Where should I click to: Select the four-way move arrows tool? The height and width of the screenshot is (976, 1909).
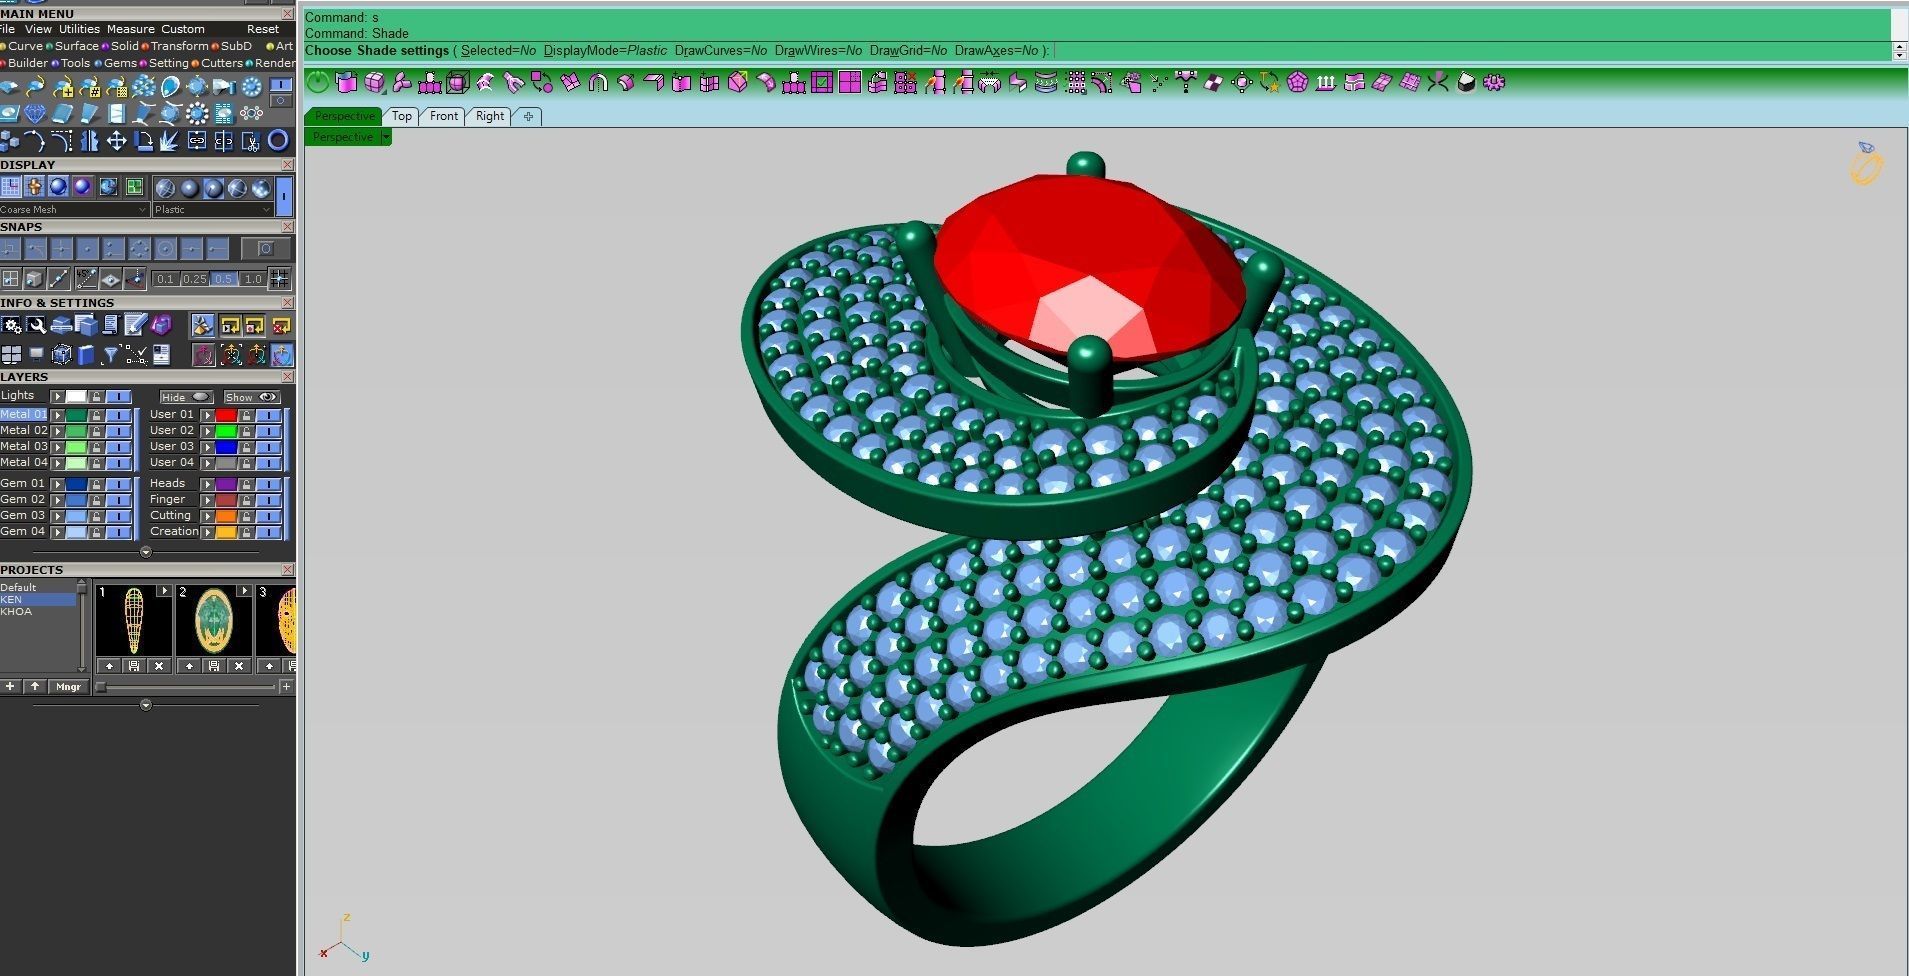(116, 141)
